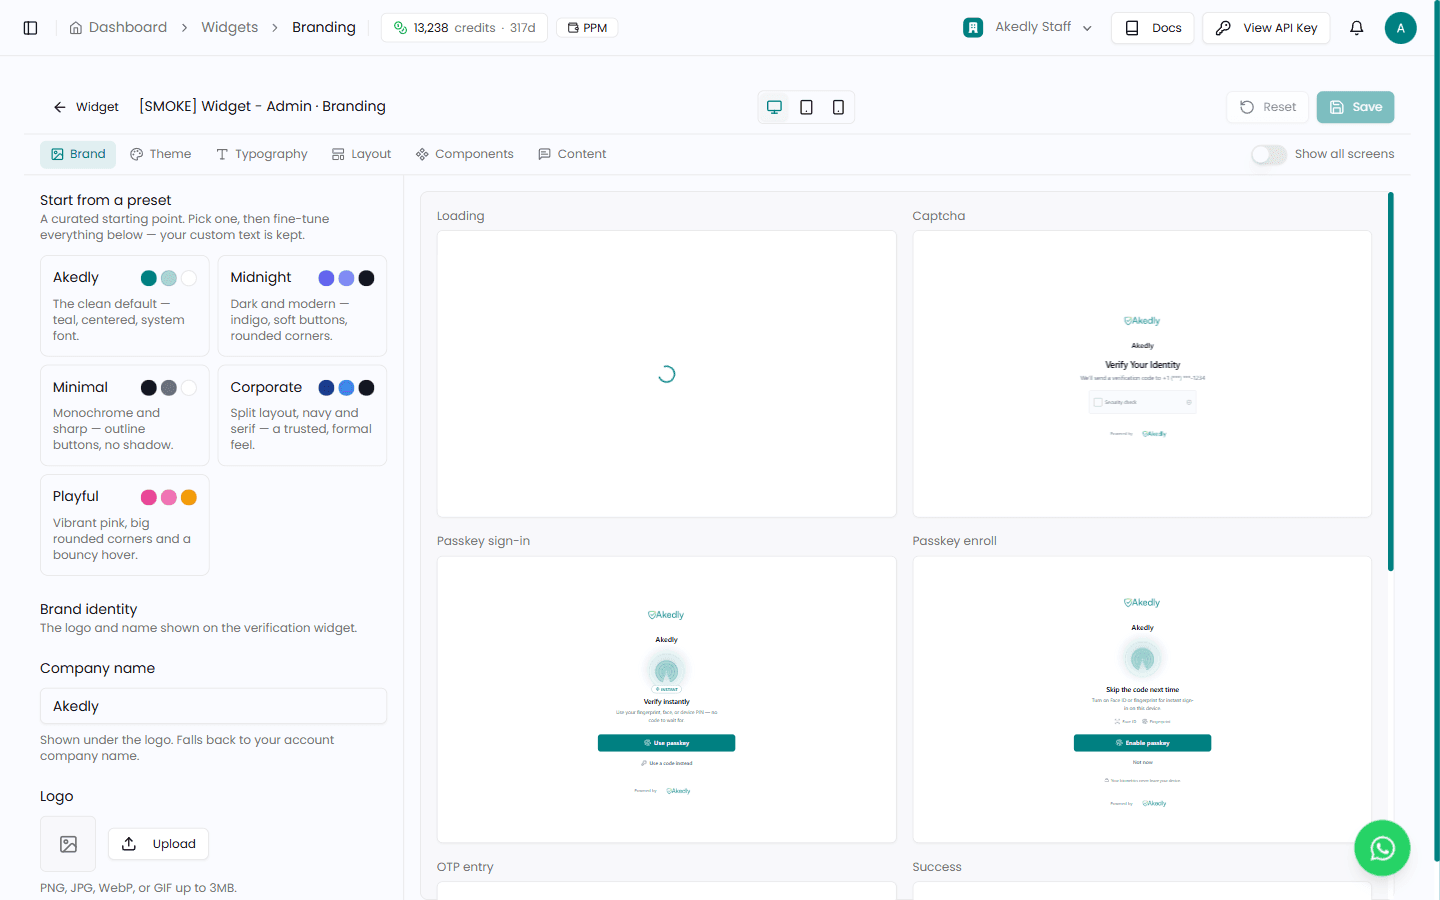Click the orange swatch in Playful preset
The height and width of the screenshot is (900, 1440).
(x=189, y=497)
